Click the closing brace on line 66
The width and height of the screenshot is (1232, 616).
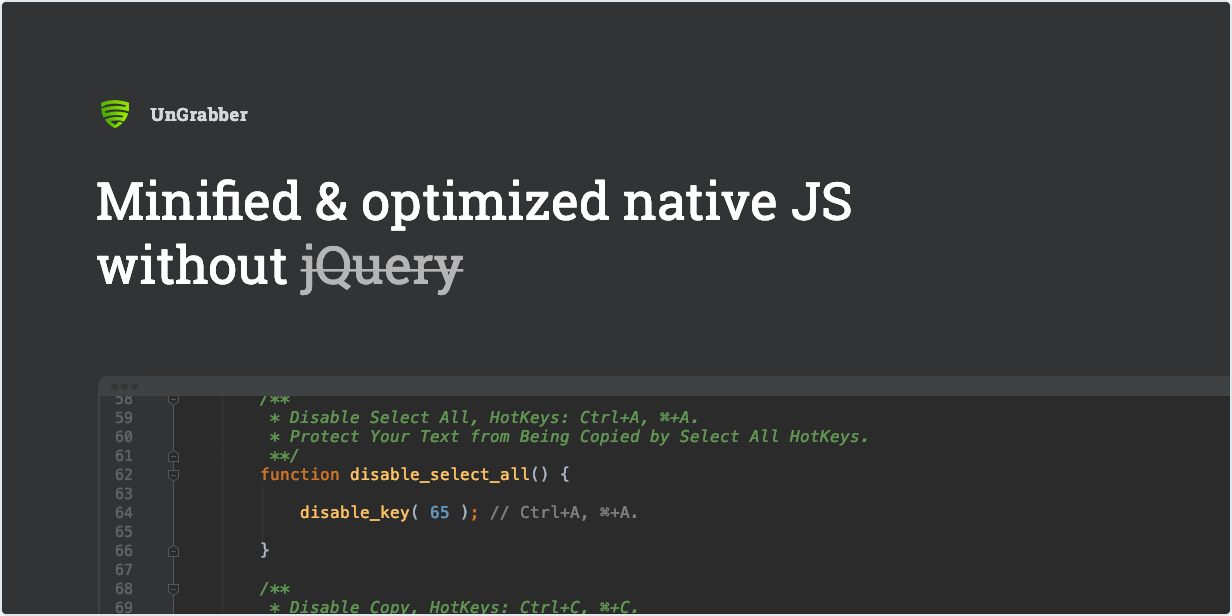tap(265, 551)
